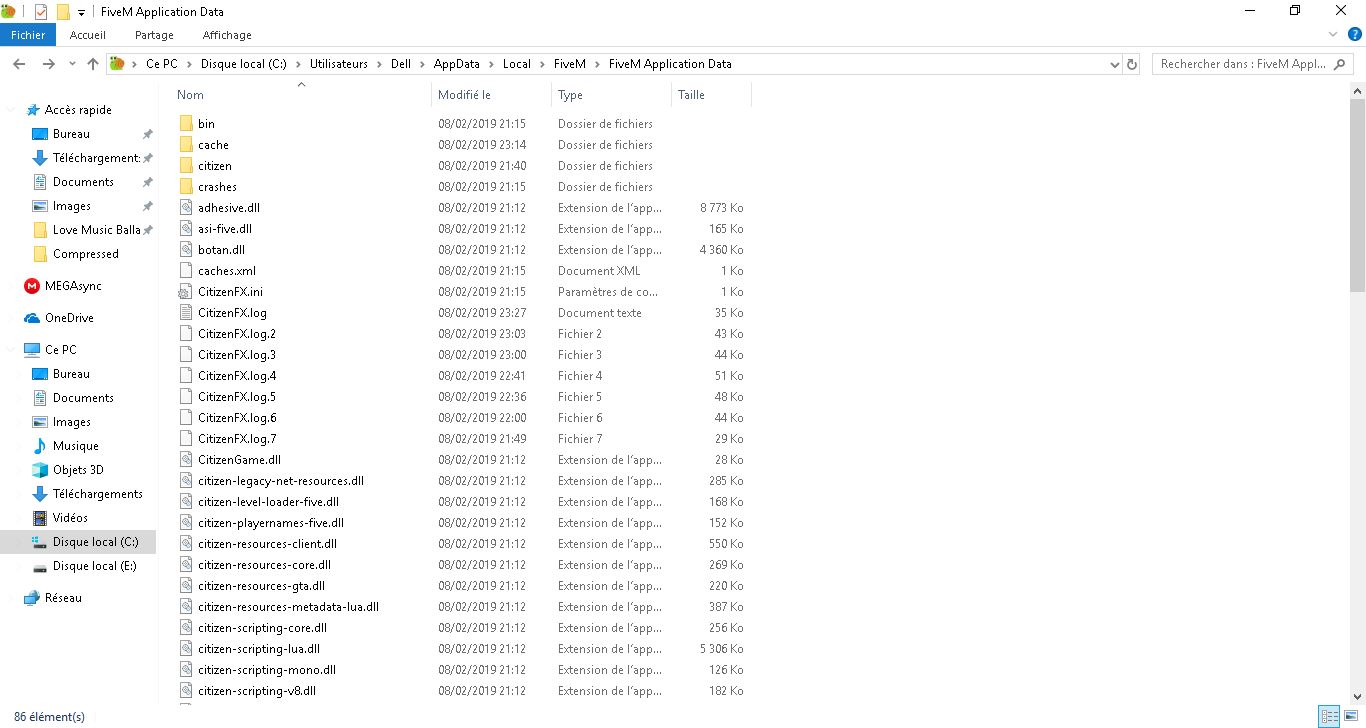The image size is (1366, 728).
Task: Navigate to Utilisateurs in the address bar
Action: [x=339, y=64]
